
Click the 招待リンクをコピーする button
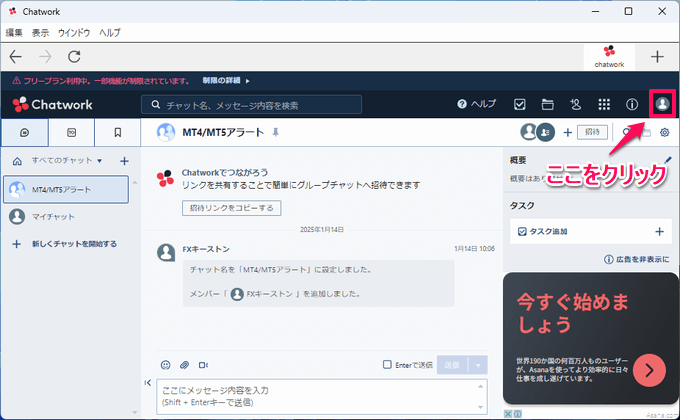231,208
